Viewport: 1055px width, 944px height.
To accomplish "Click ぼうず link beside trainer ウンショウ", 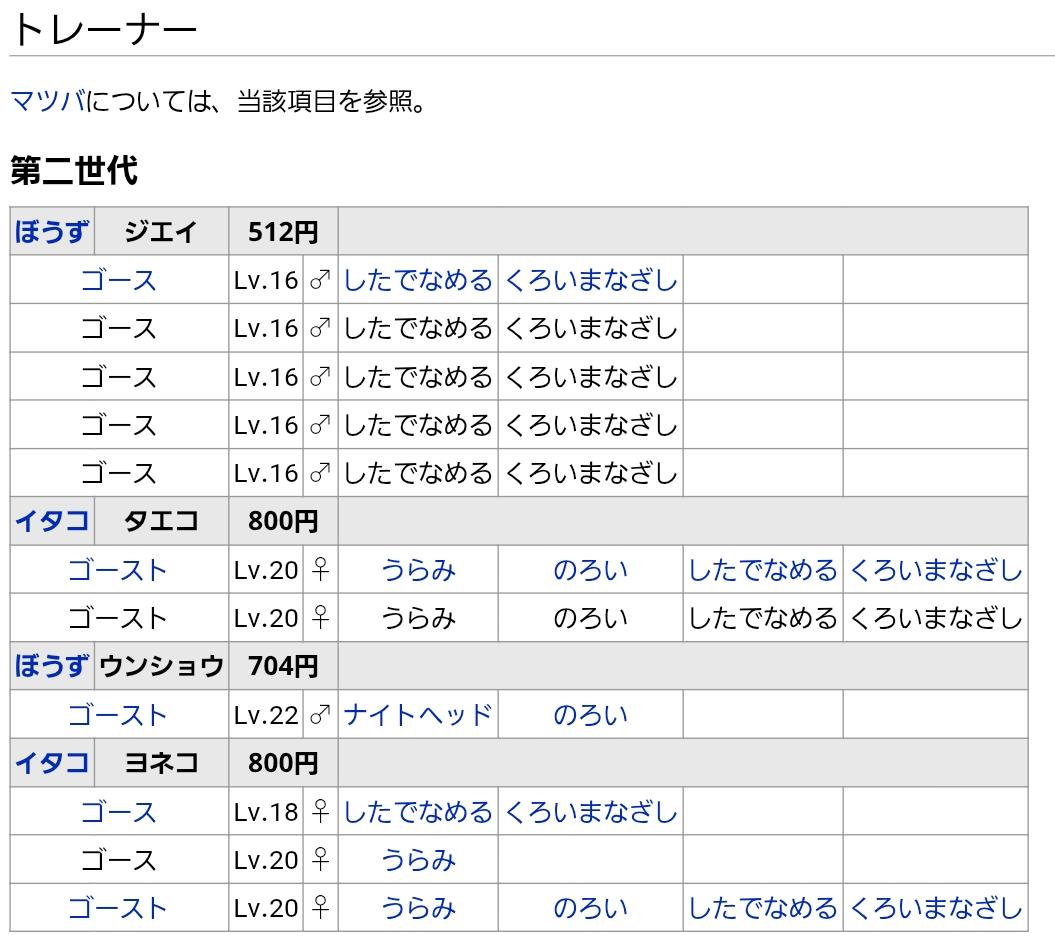I will click(51, 666).
